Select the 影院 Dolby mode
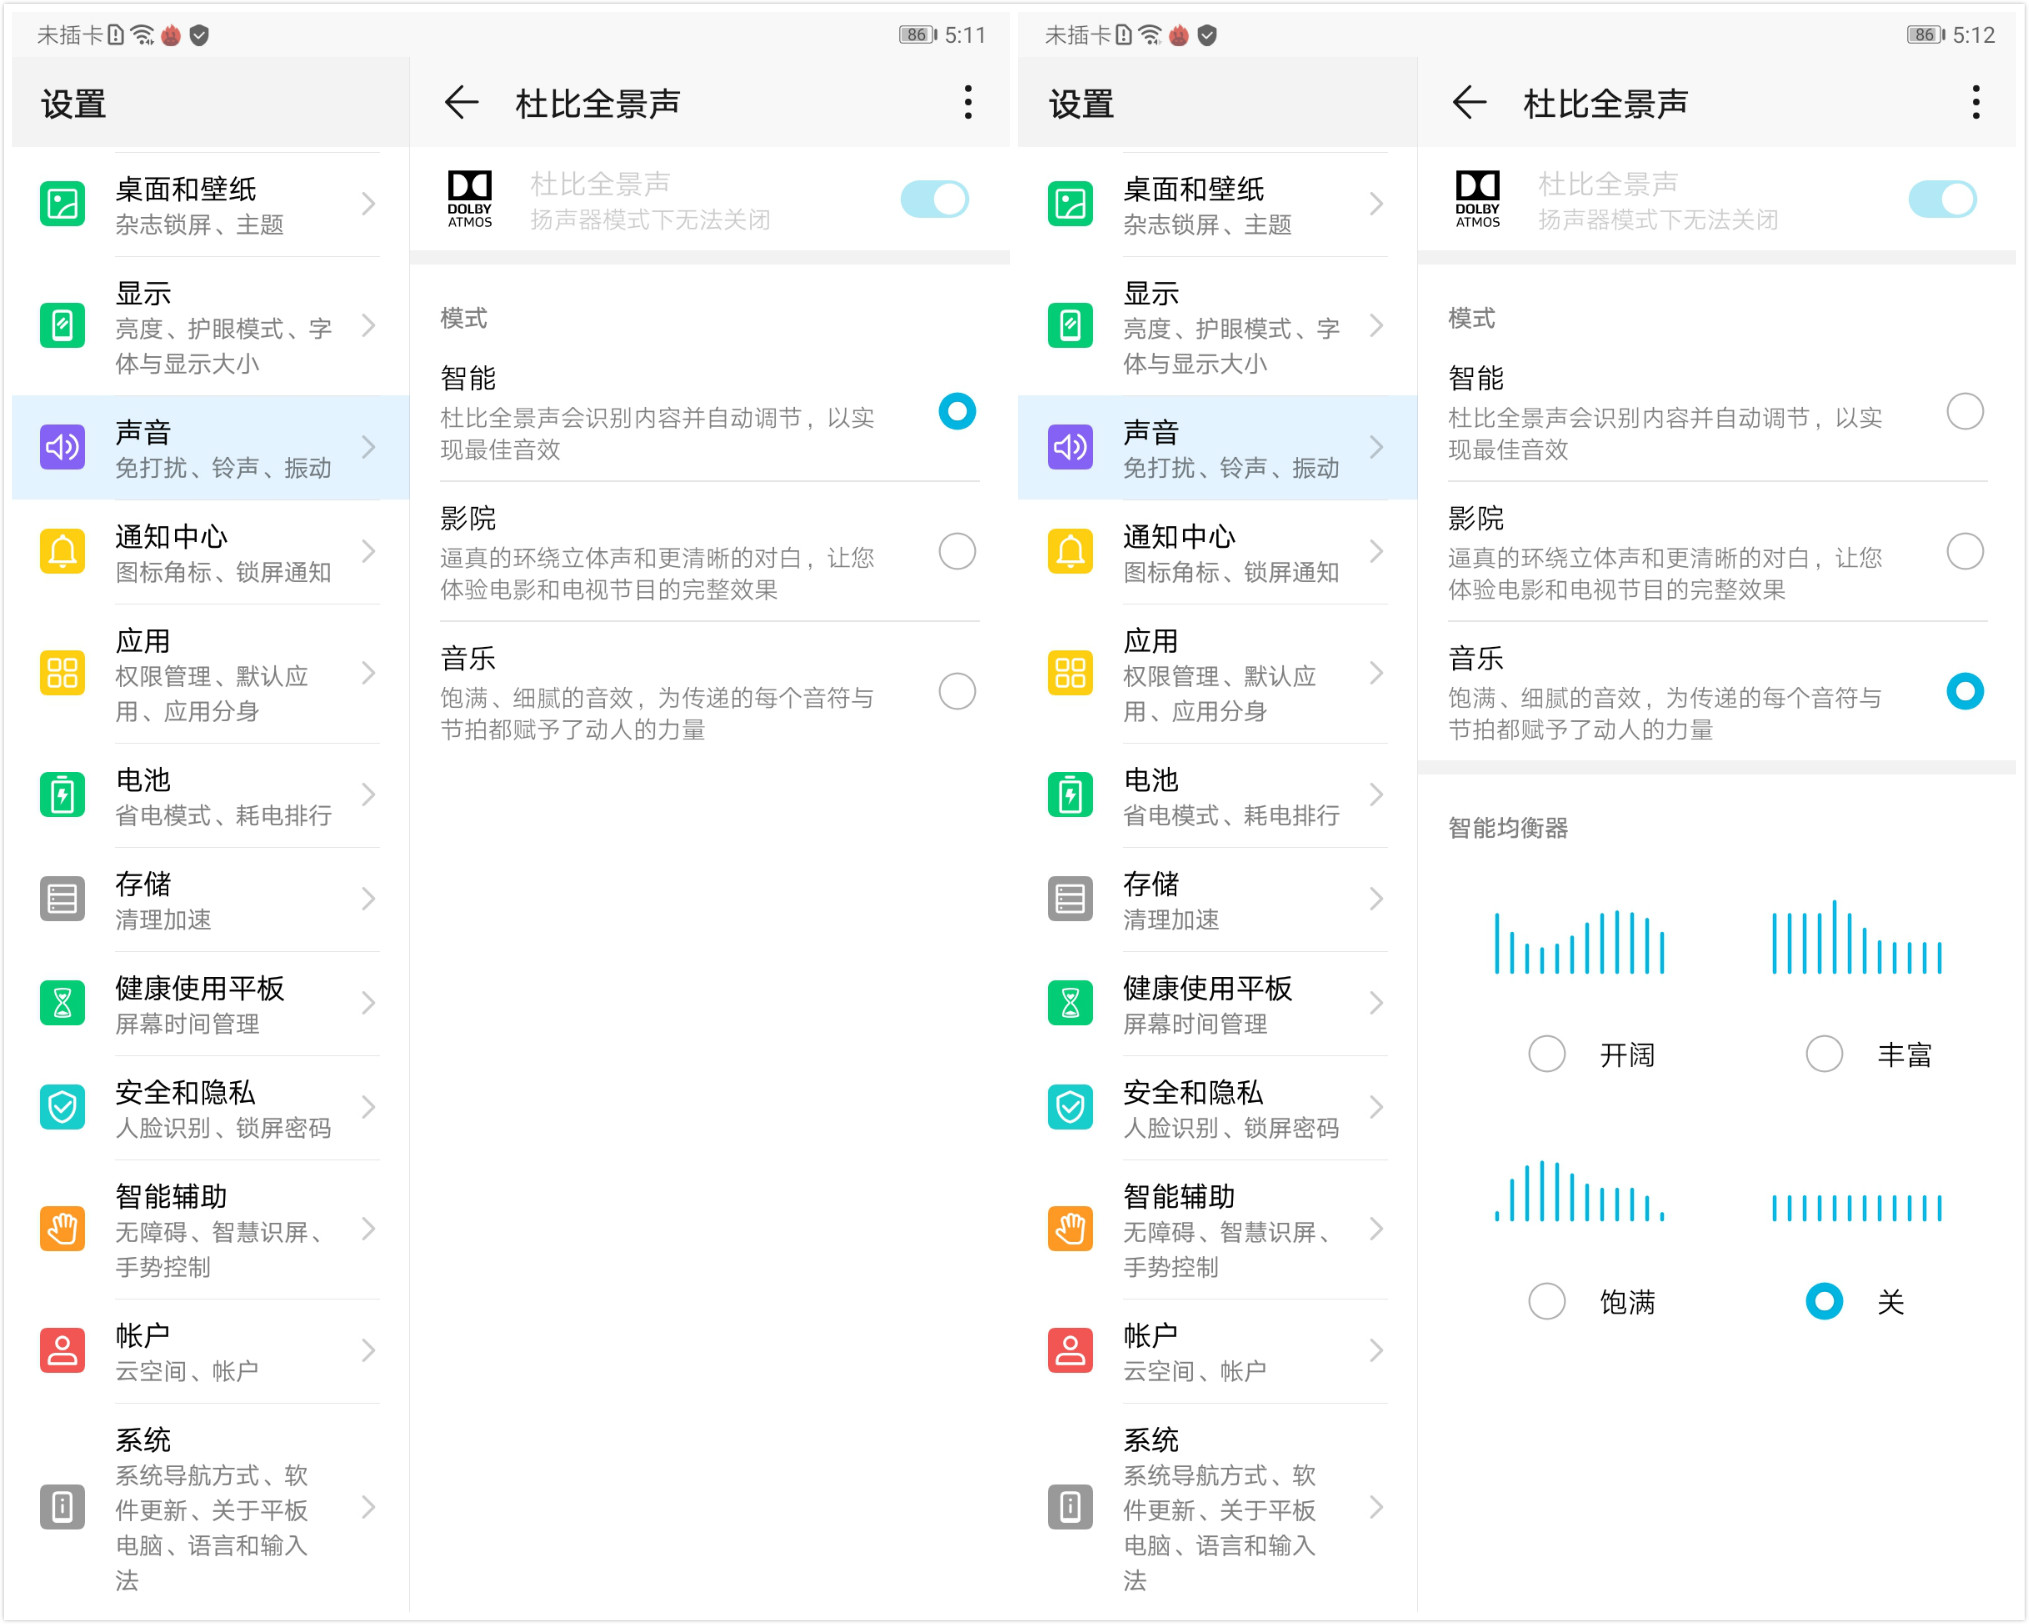The width and height of the screenshot is (2029, 1624). (x=957, y=551)
